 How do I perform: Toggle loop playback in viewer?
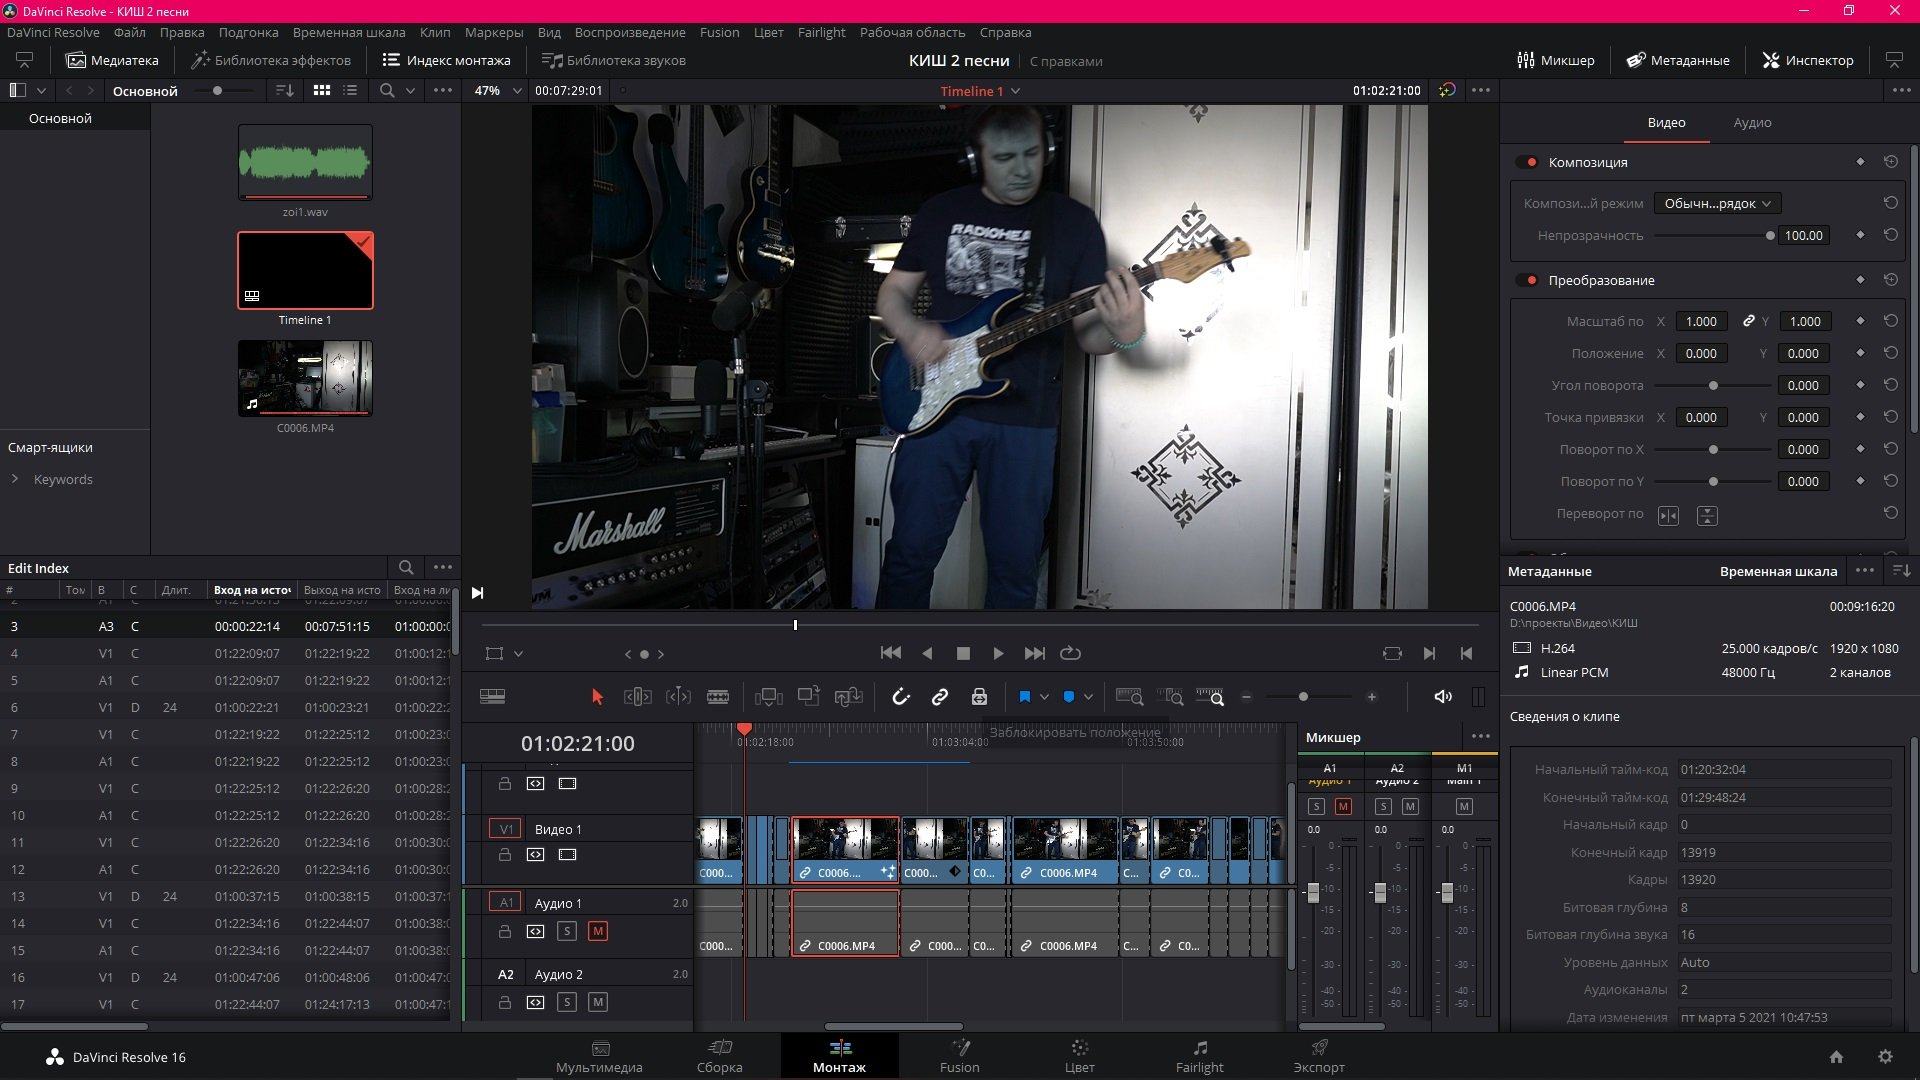point(1070,653)
